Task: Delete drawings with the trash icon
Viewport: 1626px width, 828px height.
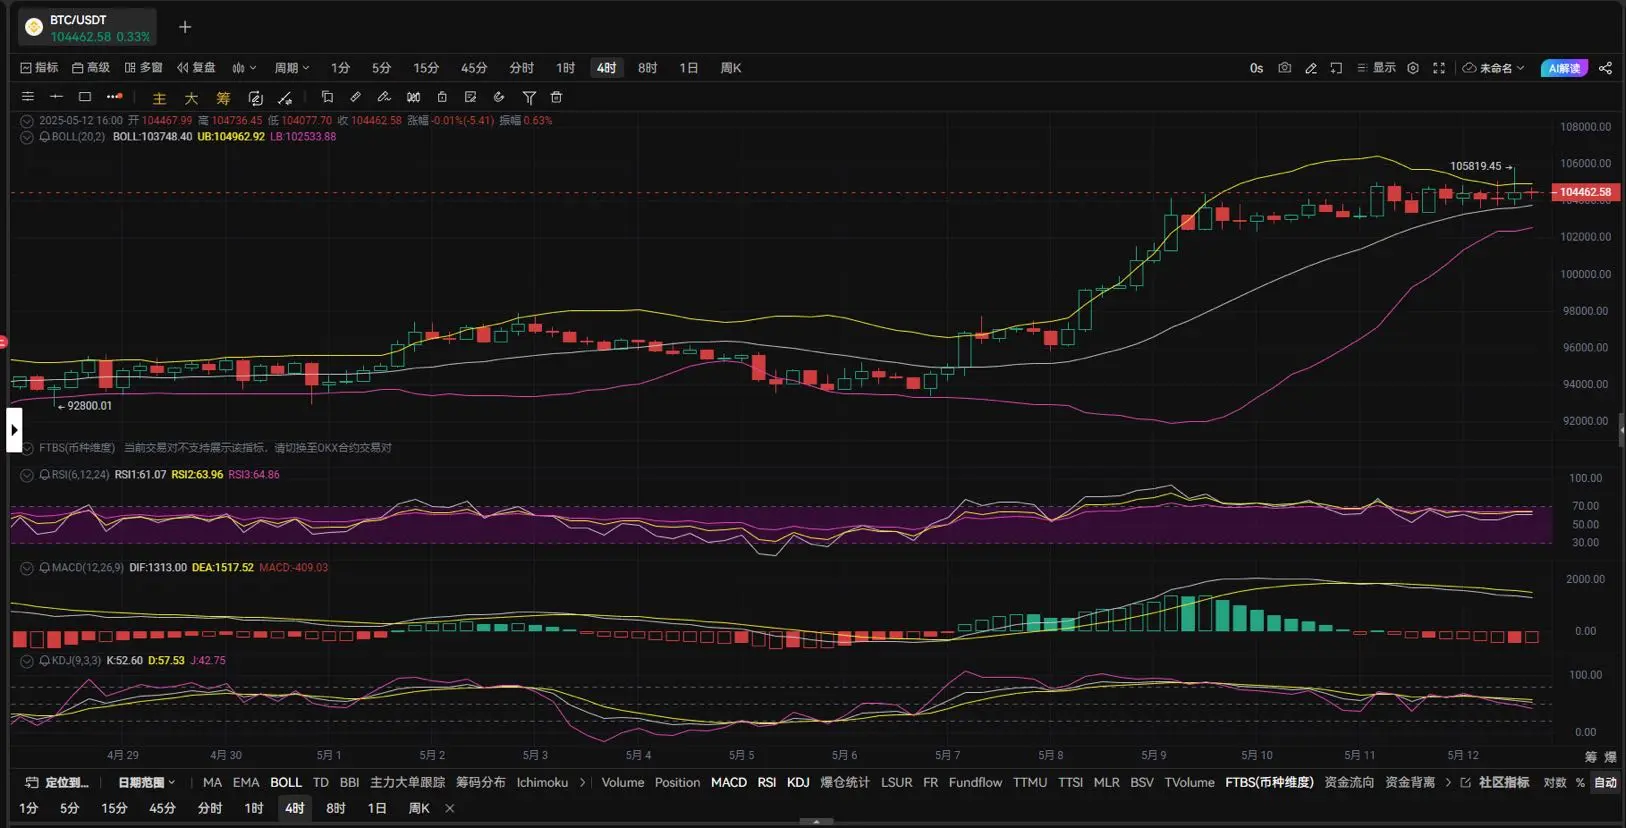Action: (557, 97)
